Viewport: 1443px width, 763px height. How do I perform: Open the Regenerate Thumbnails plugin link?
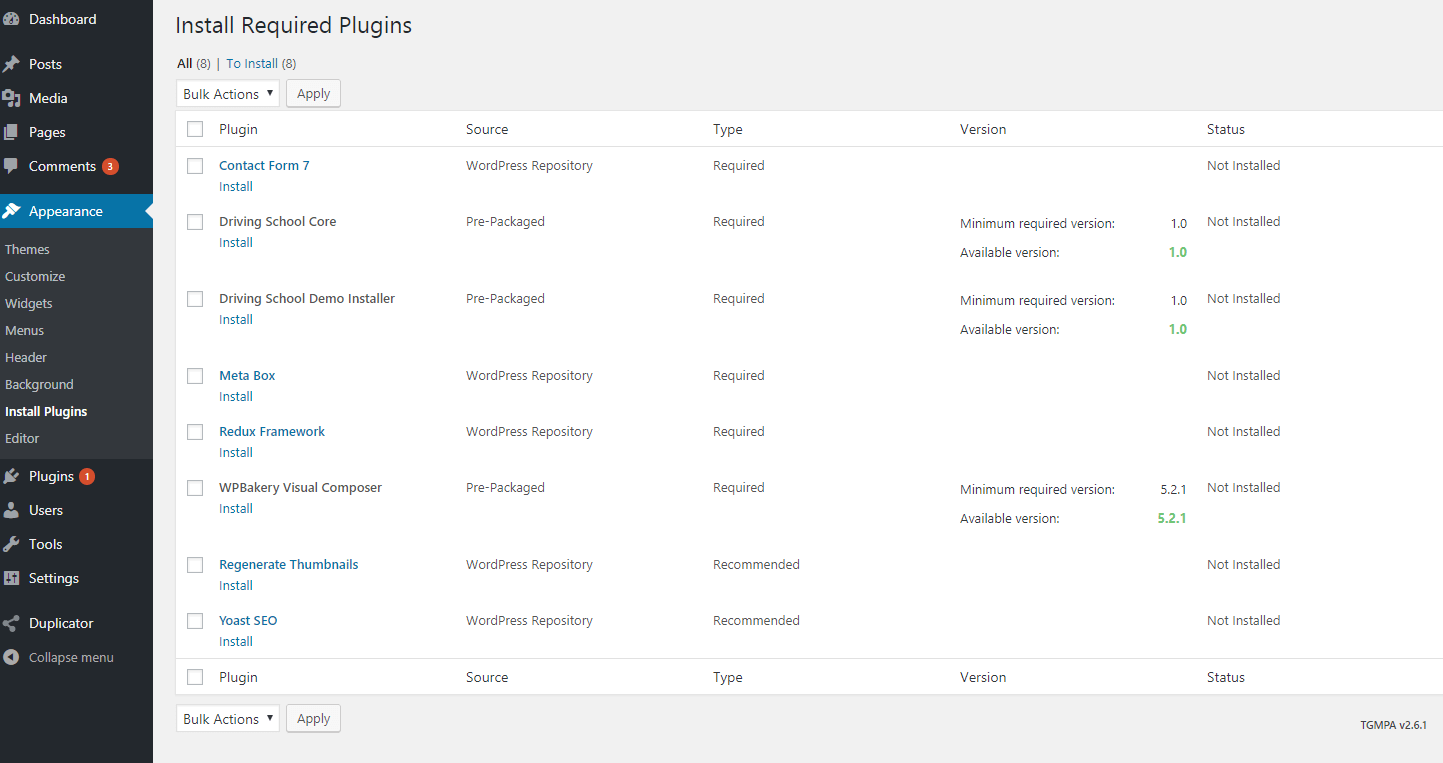pyautogui.click(x=288, y=565)
